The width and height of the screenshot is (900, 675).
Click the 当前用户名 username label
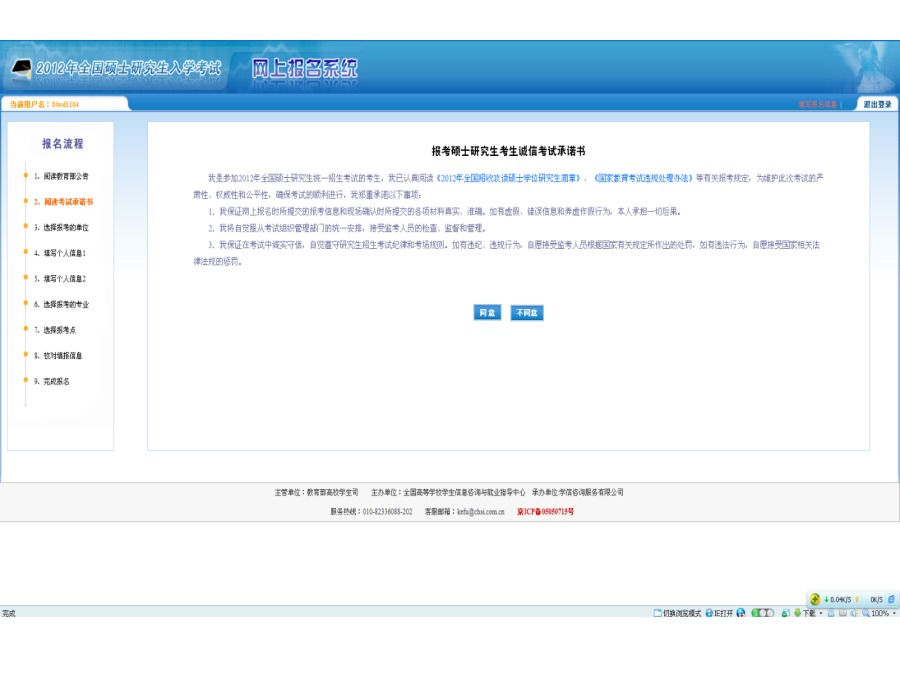coord(44,104)
